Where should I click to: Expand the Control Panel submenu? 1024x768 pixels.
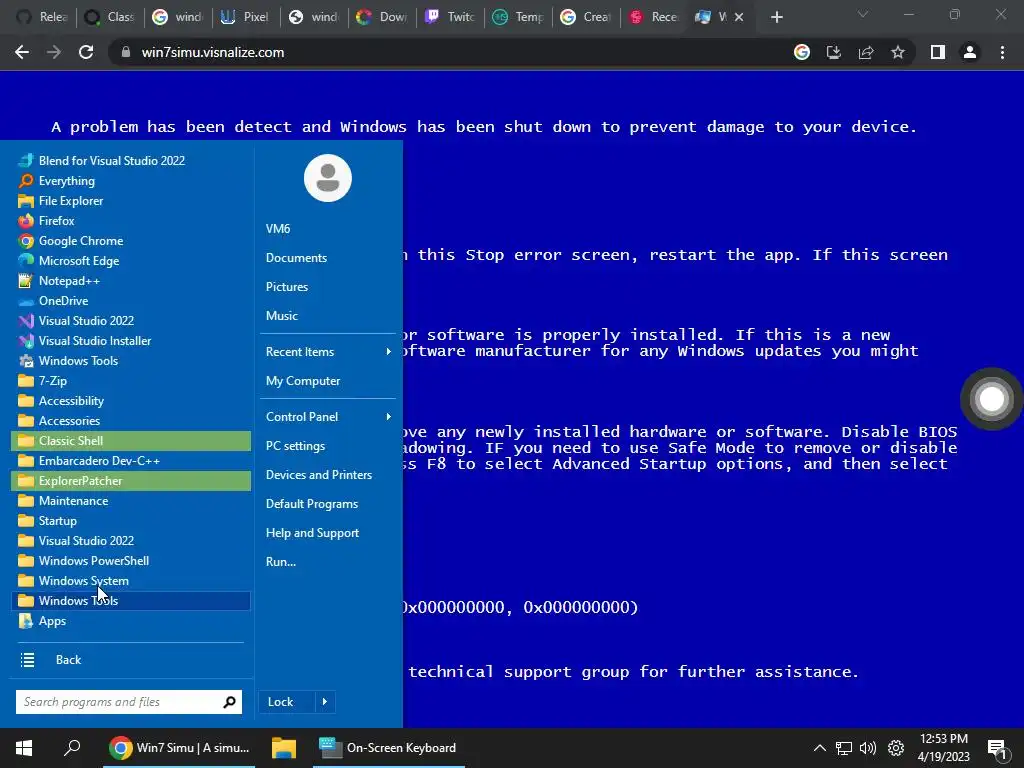(x=327, y=417)
